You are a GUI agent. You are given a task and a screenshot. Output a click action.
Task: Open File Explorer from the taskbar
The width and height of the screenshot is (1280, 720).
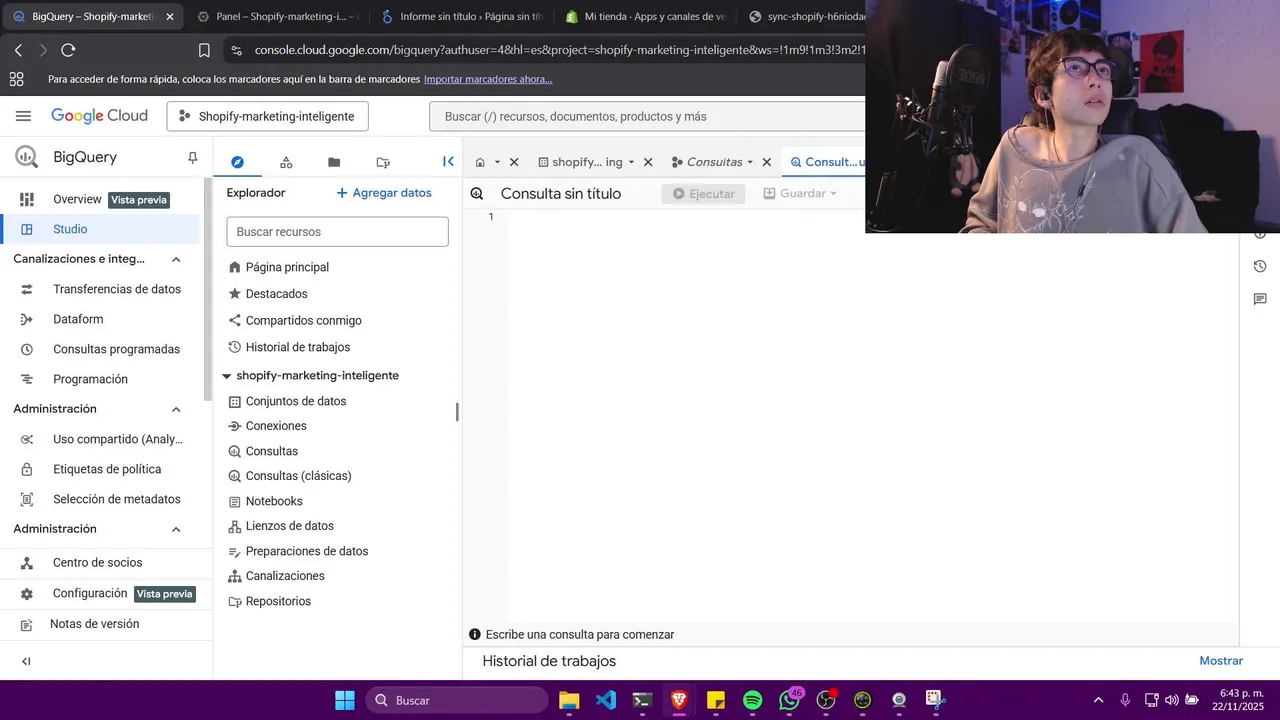tap(569, 700)
